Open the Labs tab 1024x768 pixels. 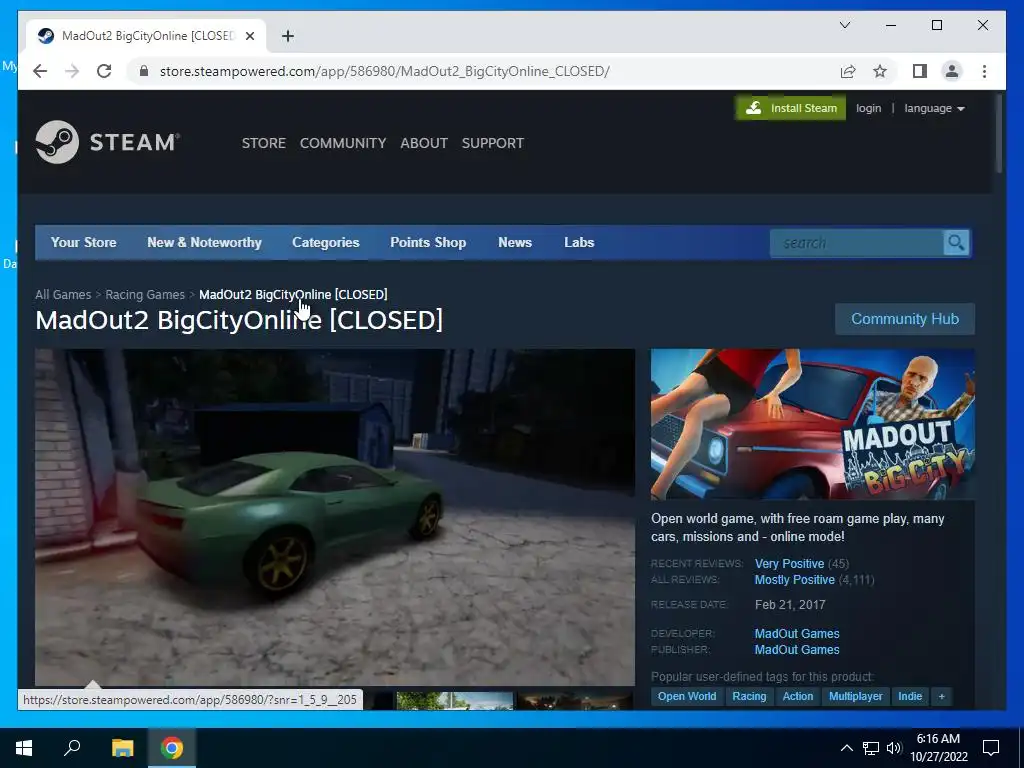coord(579,242)
